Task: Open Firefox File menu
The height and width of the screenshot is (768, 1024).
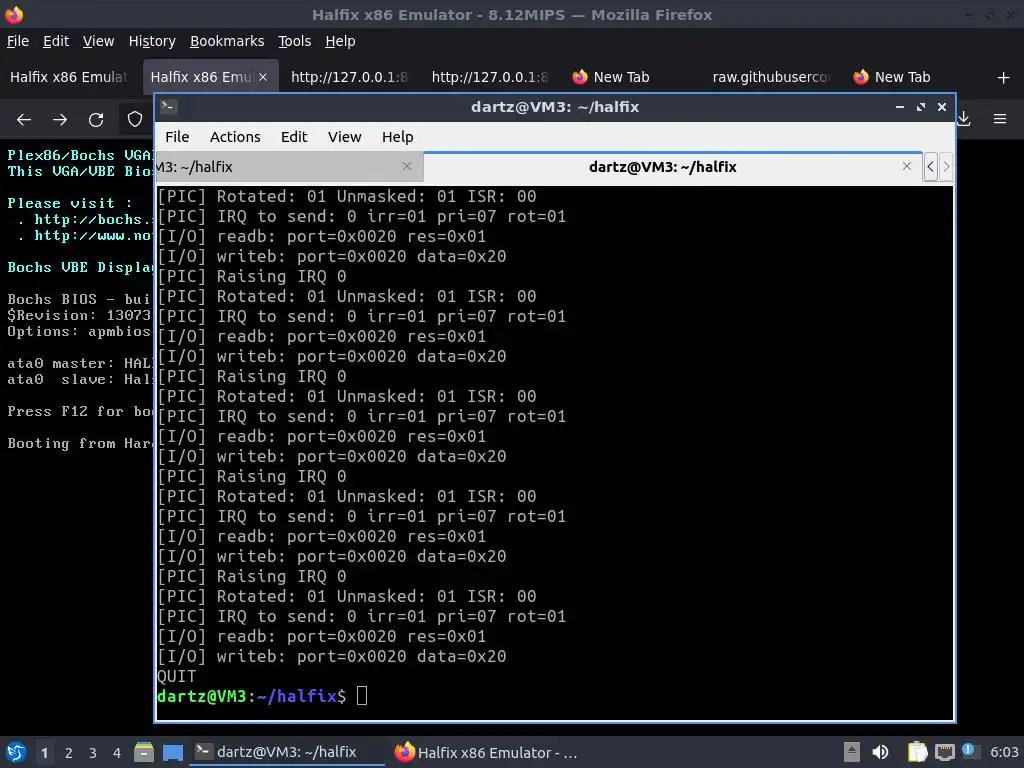Action: pos(18,41)
